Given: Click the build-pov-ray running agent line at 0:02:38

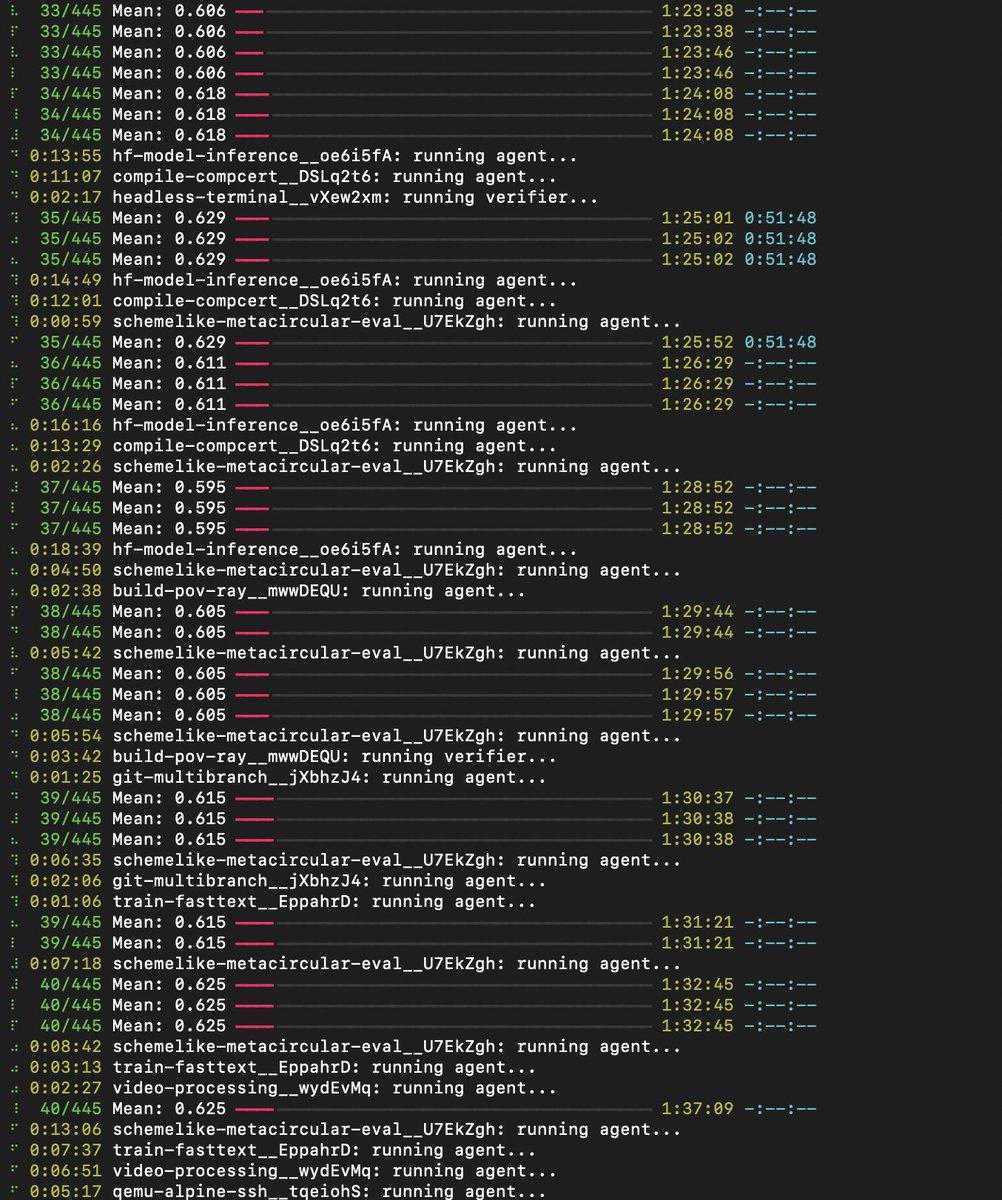Looking at the screenshot, I should 268,591.
